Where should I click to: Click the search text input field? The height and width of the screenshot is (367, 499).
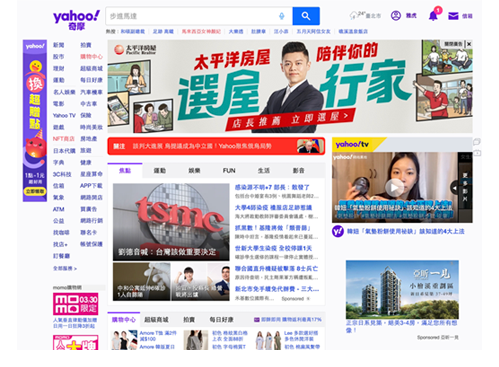coord(193,16)
